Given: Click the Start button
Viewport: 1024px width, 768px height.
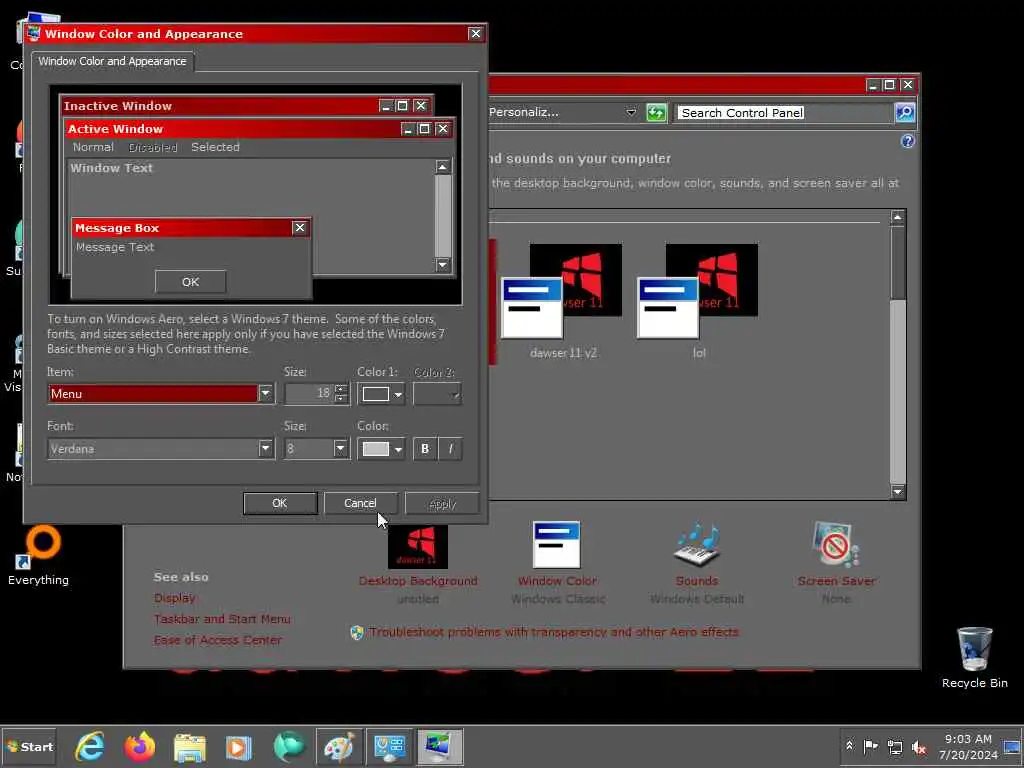Looking at the screenshot, I should tap(29, 746).
